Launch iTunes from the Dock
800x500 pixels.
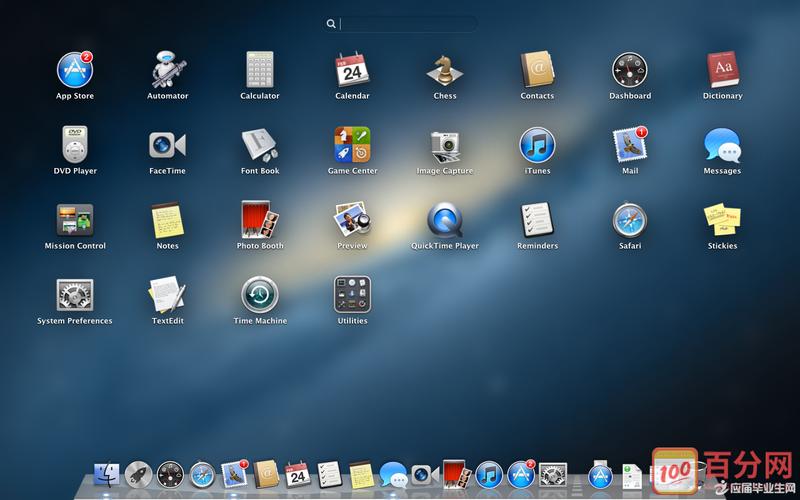tap(489, 474)
